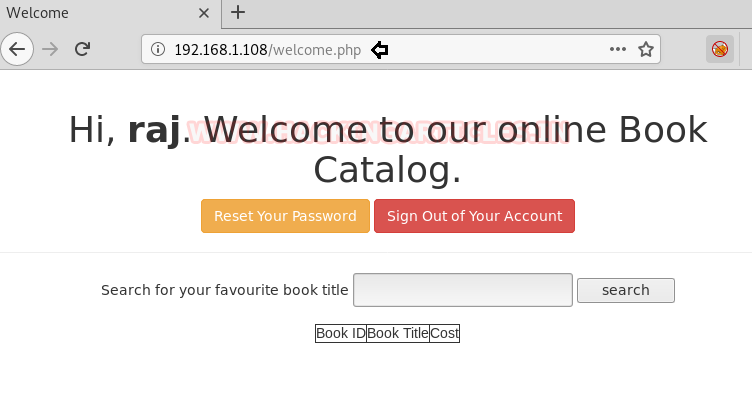This screenshot has width=752, height=400.
Task: Go back to the previous page
Action: 17,49
